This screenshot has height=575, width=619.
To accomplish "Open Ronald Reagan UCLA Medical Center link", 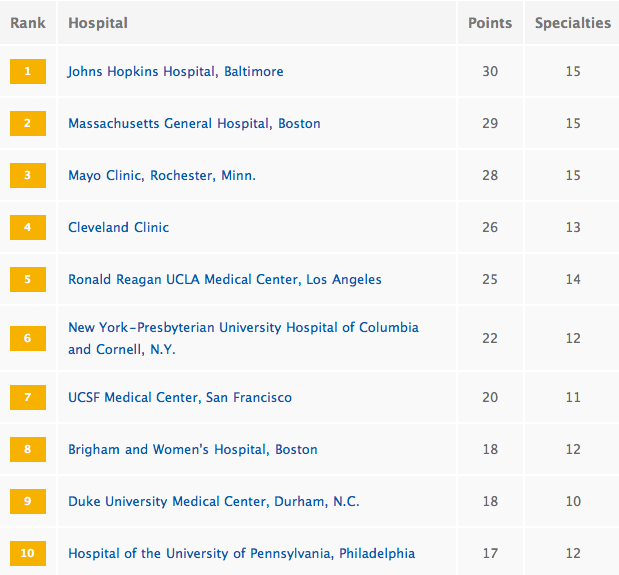I will coord(224,280).
